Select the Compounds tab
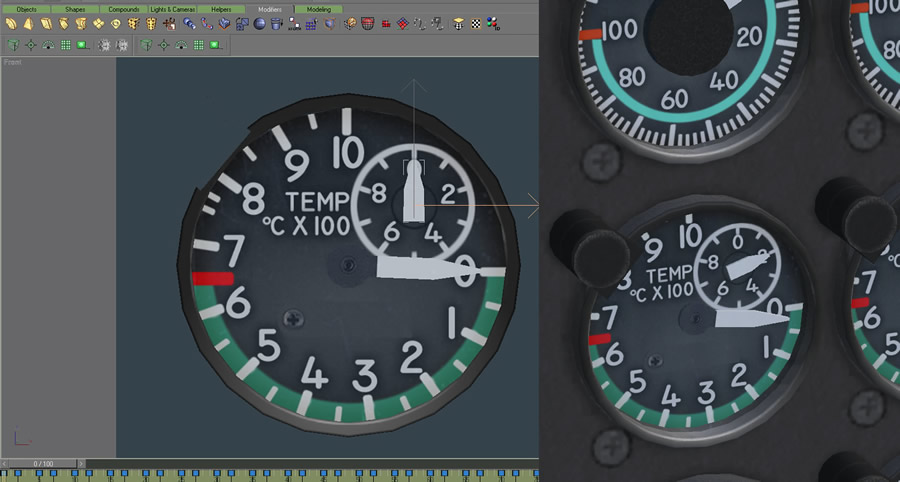 pyautogui.click(x=124, y=9)
